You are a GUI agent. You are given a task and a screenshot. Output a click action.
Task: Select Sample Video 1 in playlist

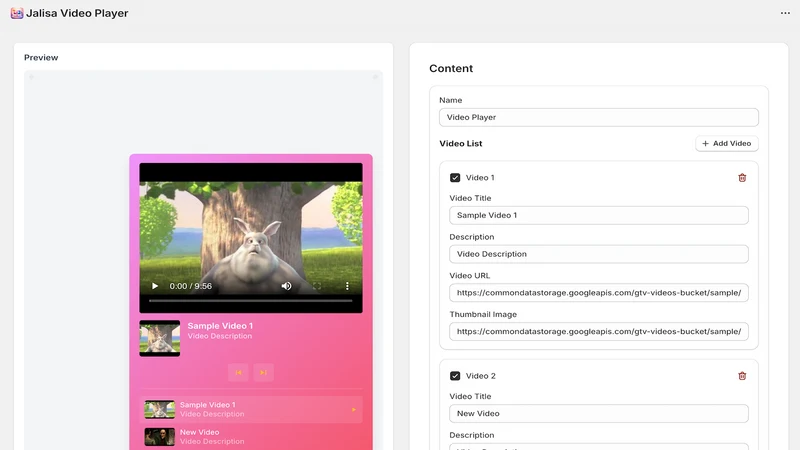pyautogui.click(x=251, y=409)
